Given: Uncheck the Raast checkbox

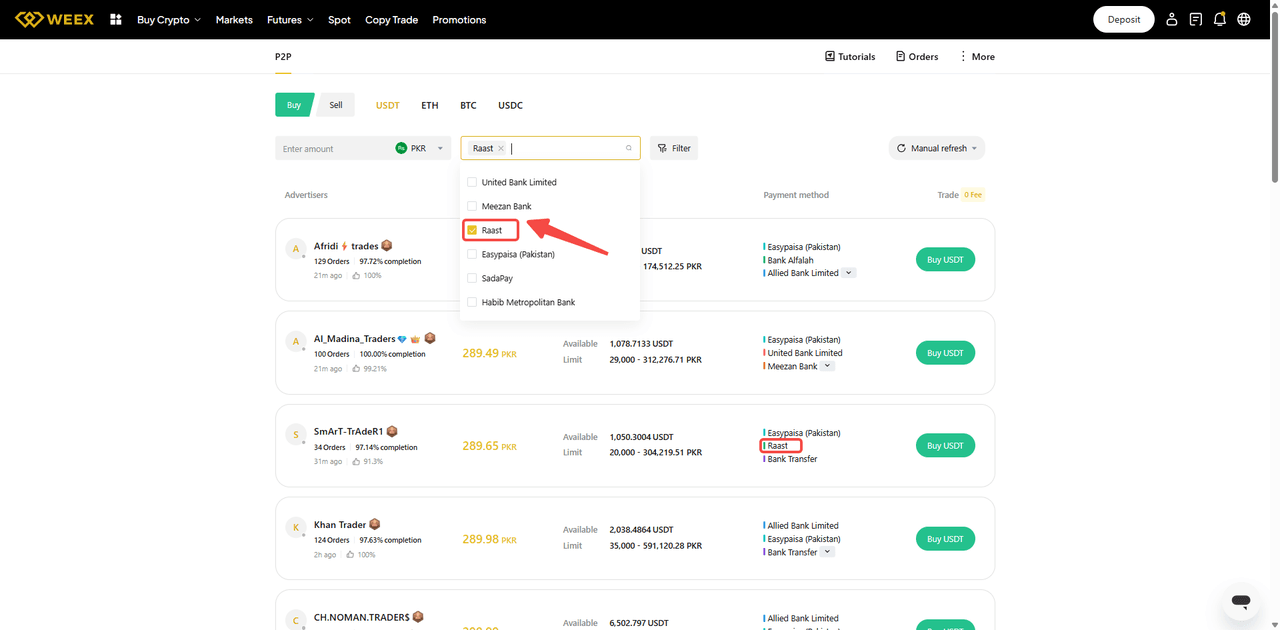Looking at the screenshot, I should (x=473, y=230).
